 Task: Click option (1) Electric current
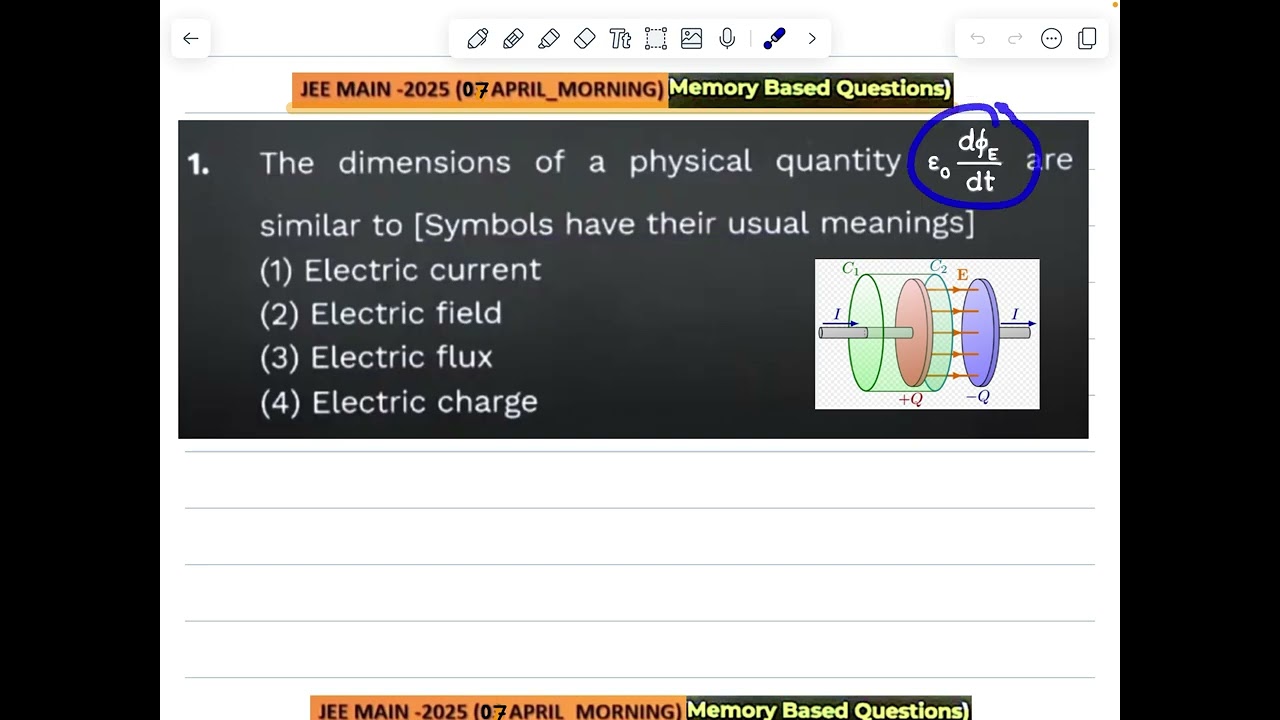pos(400,270)
